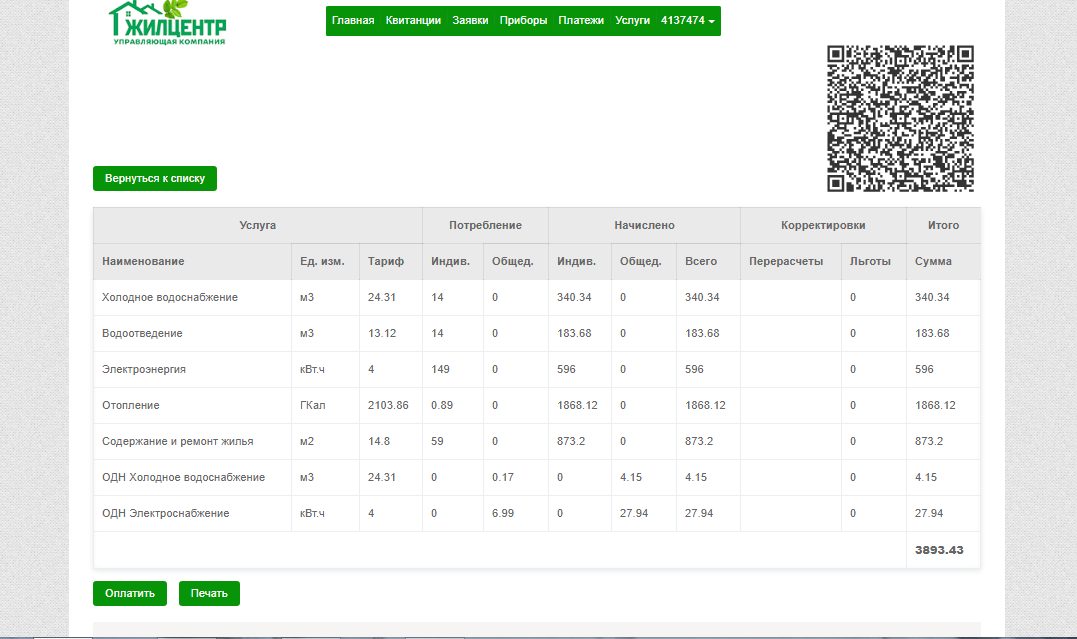Viewport: 1077px width, 639px height.
Task: Click the Водоотведение tariff 13.12
Action: (382, 333)
